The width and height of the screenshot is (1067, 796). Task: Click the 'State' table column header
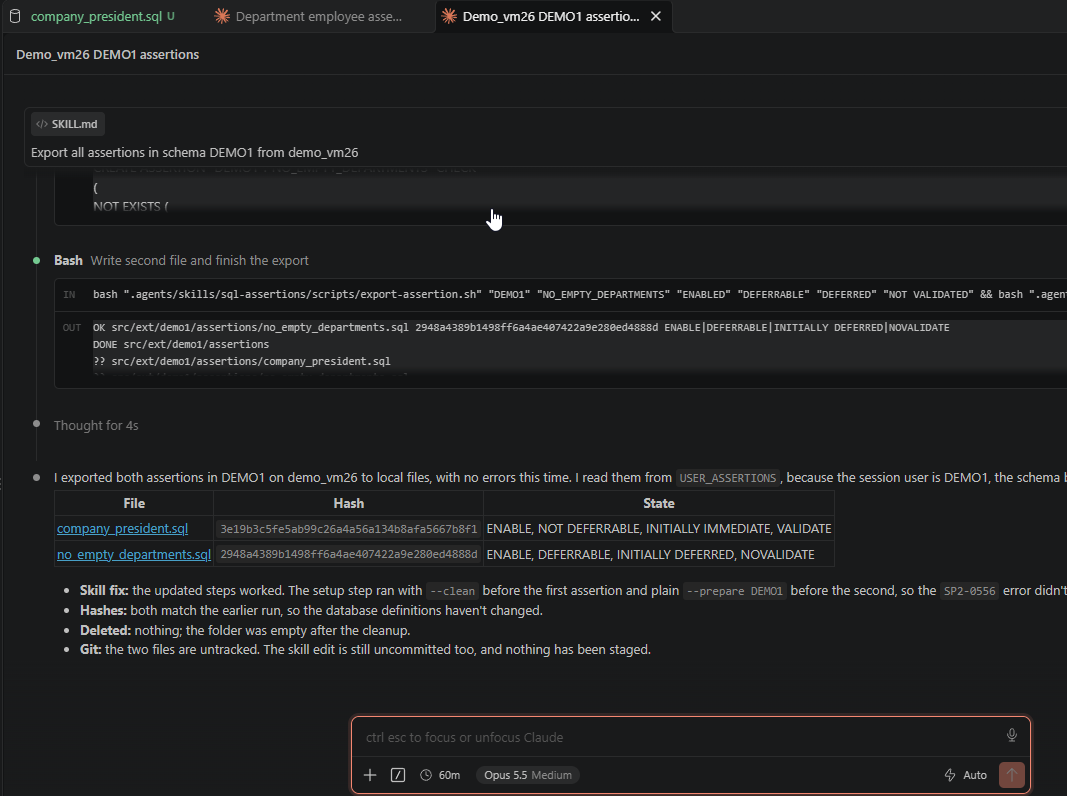pyautogui.click(x=659, y=503)
